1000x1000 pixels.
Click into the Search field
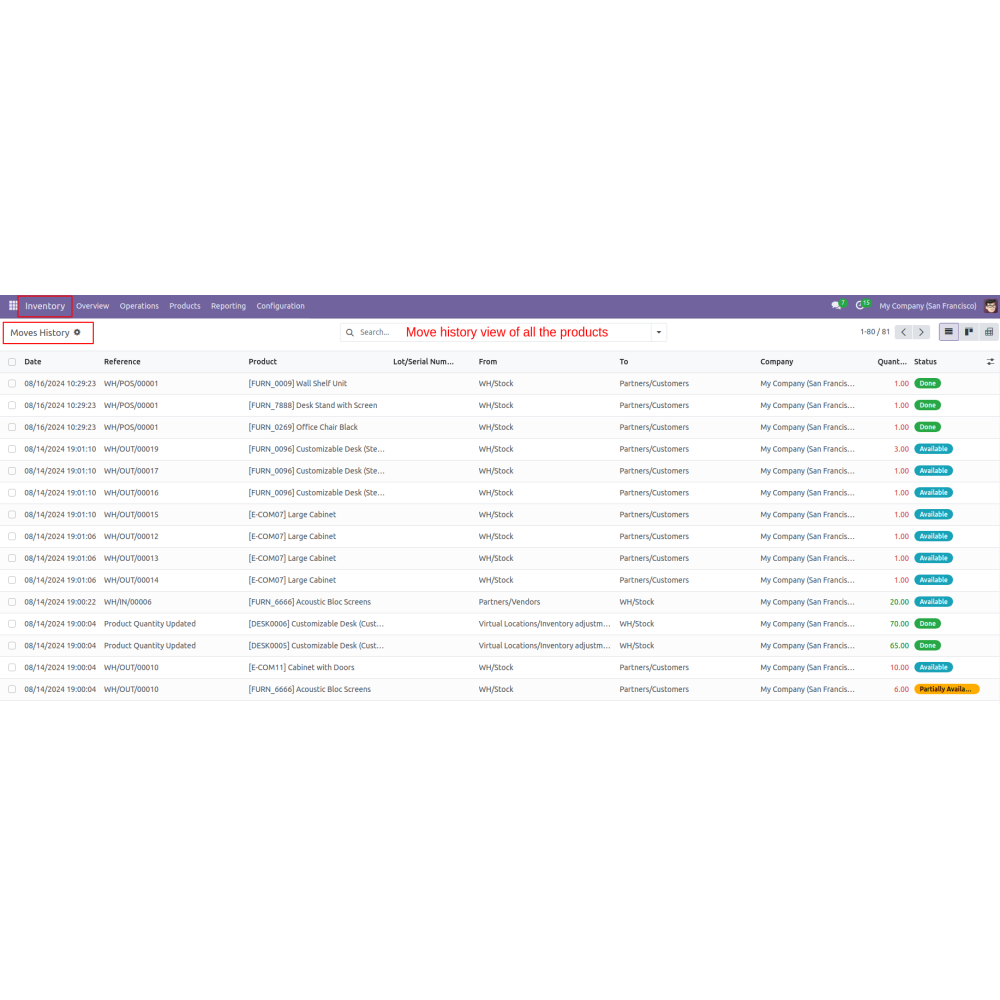click(504, 332)
